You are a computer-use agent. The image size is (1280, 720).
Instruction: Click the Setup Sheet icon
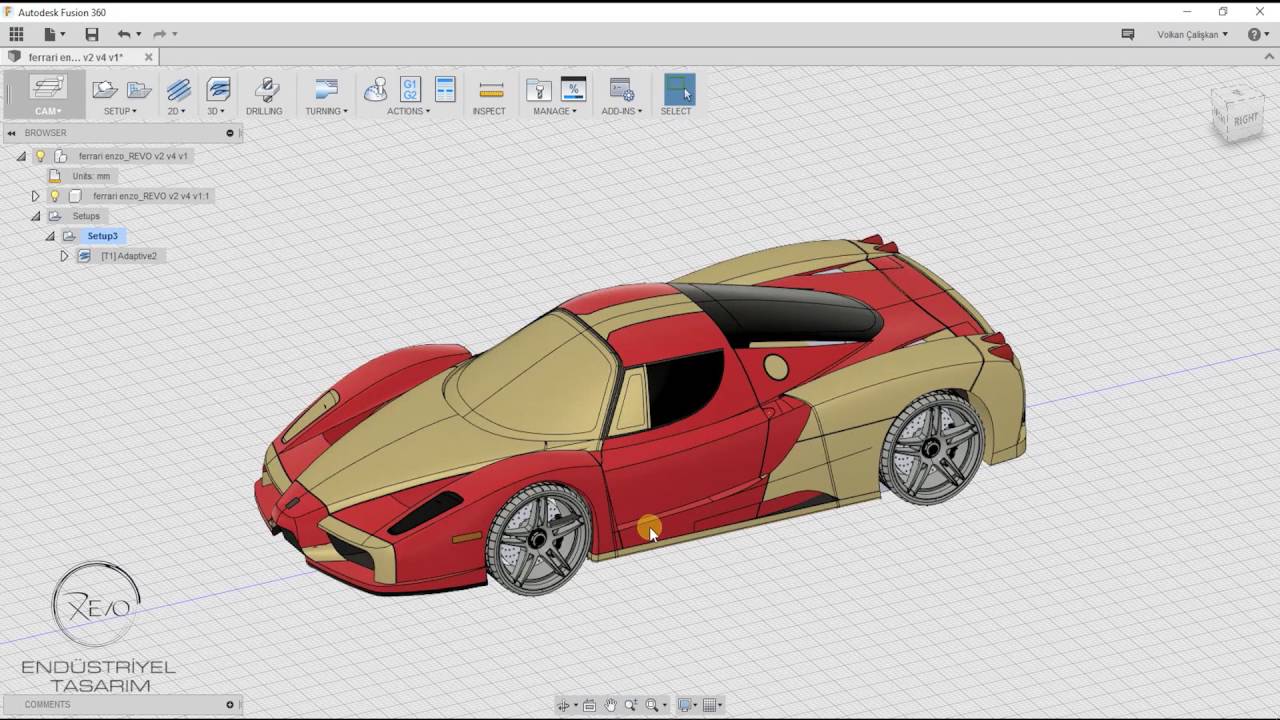tap(445, 89)
